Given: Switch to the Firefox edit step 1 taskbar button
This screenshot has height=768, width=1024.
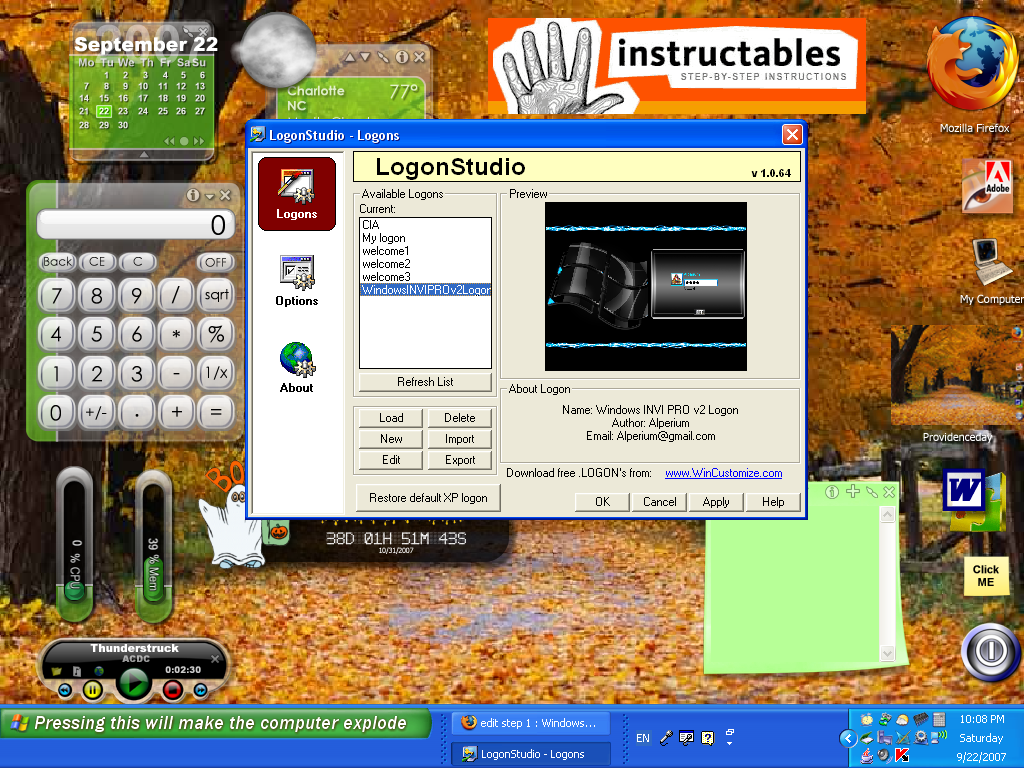Looking at the screenshot, I should coord(530,723).
